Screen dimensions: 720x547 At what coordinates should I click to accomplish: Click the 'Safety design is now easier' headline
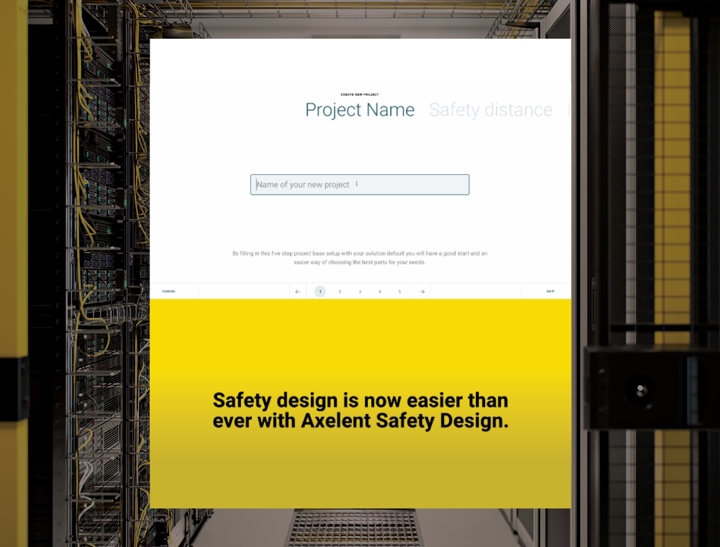tap(360, 410)
